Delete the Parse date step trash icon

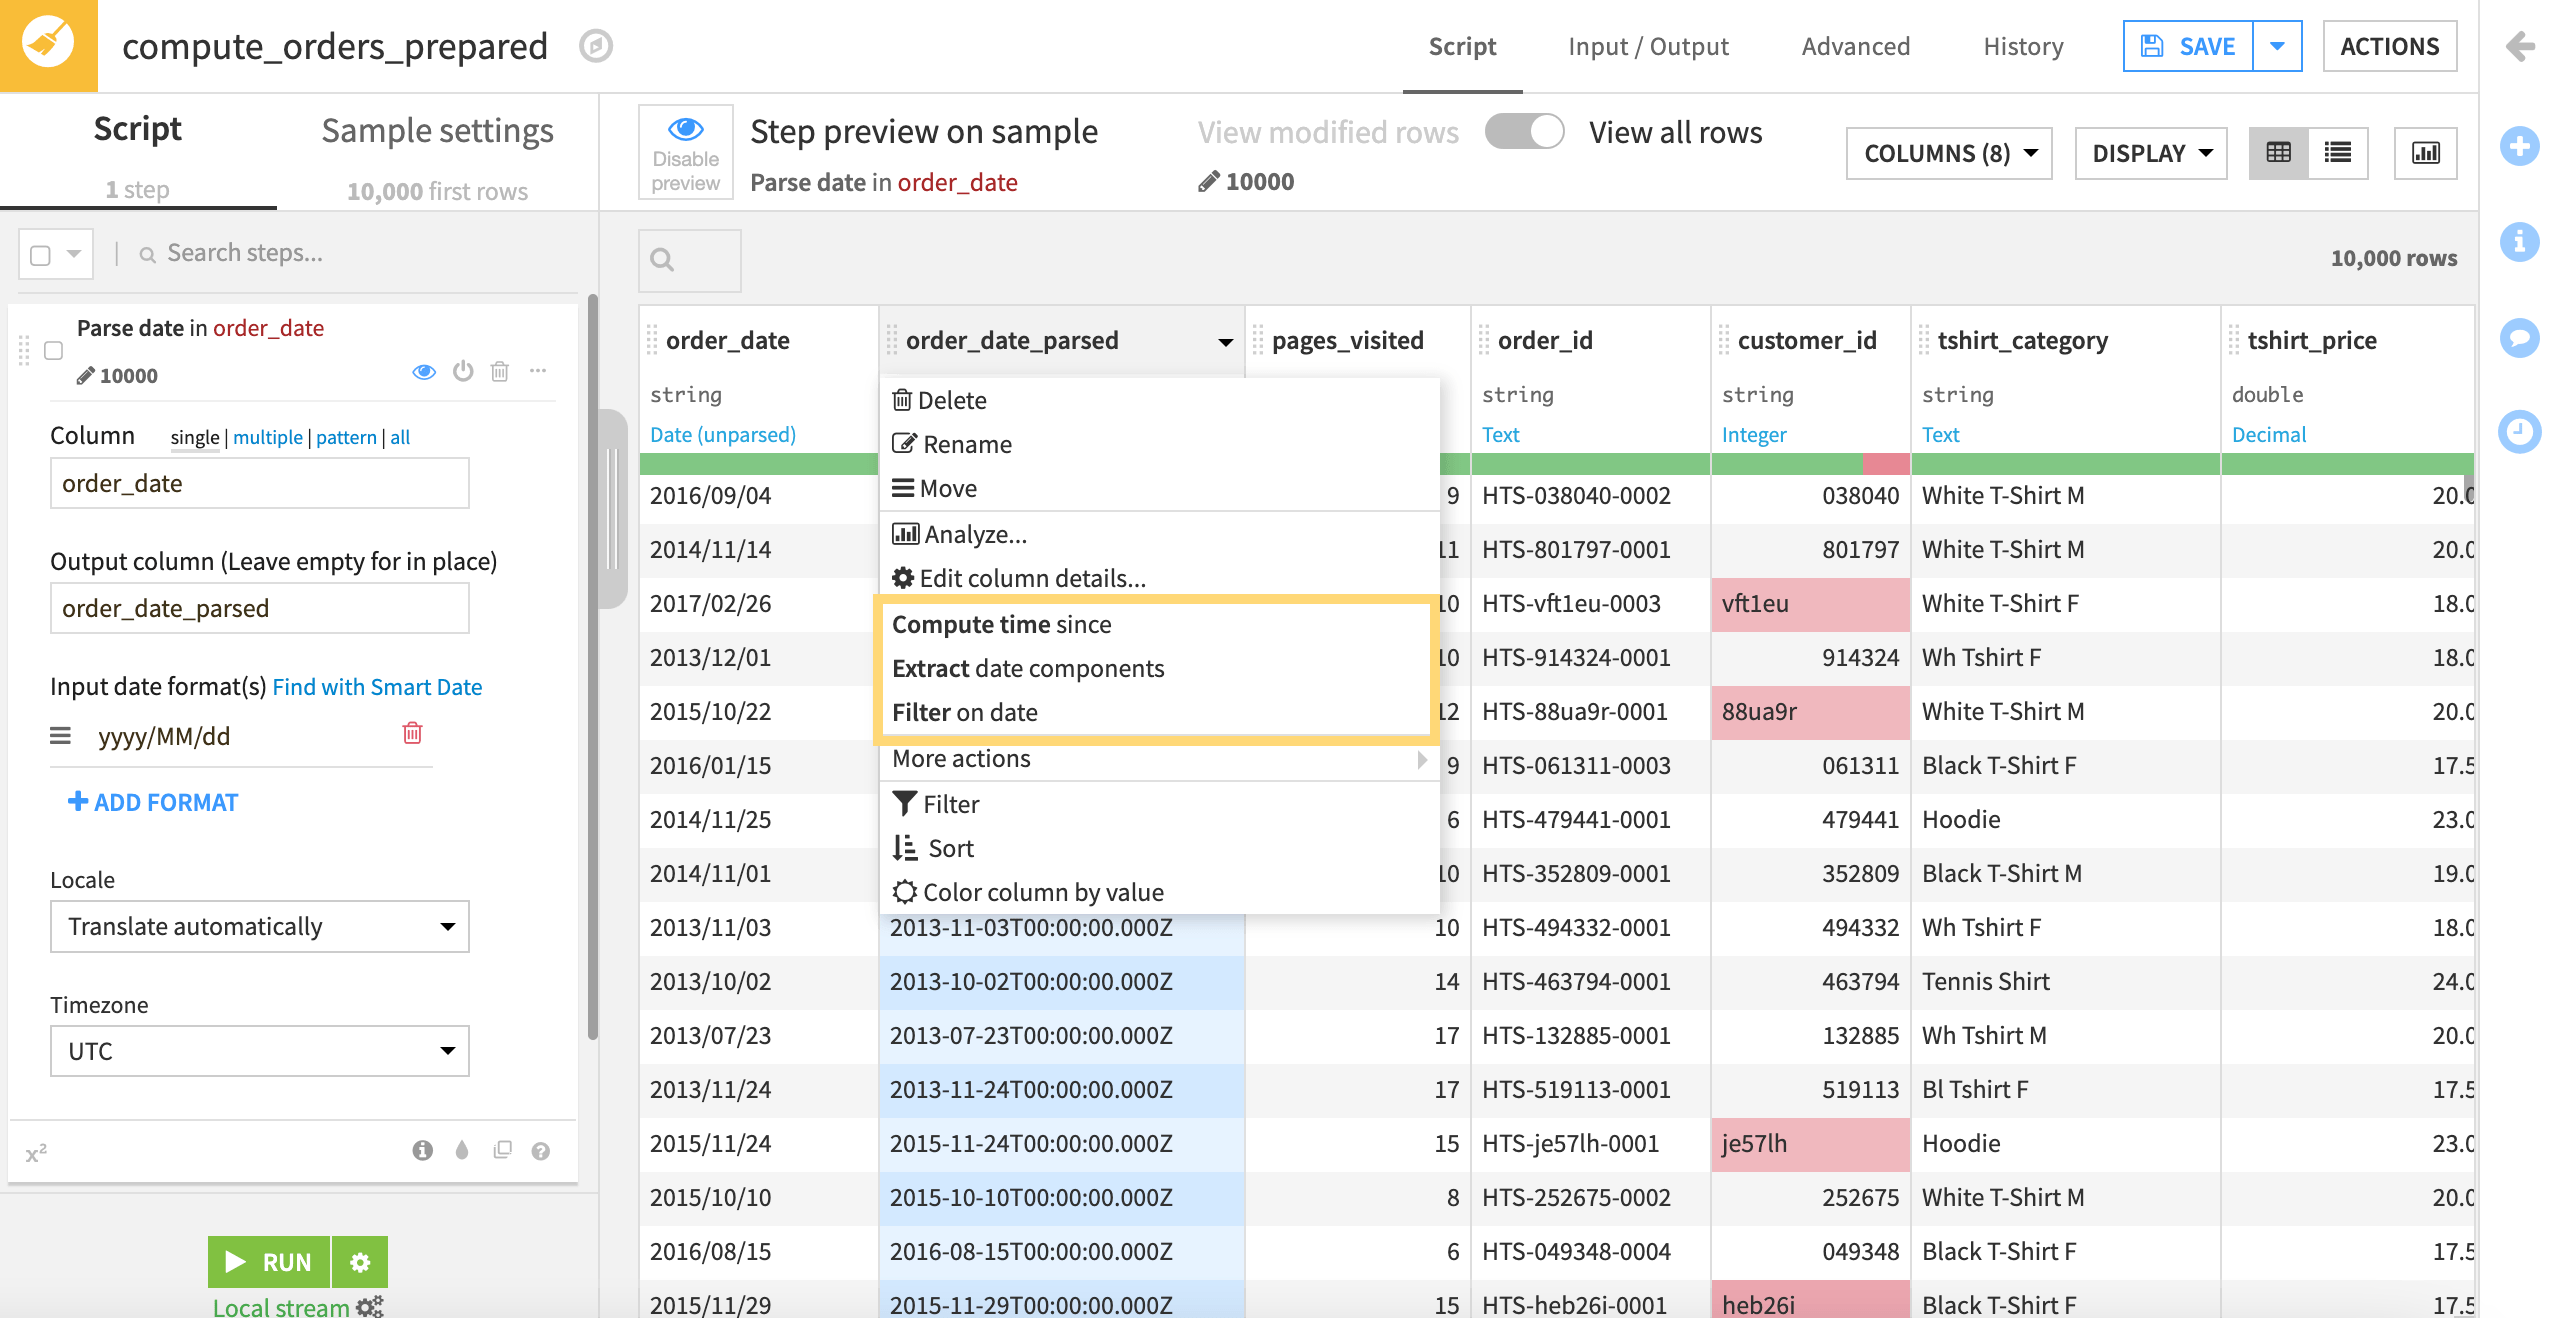500,372
